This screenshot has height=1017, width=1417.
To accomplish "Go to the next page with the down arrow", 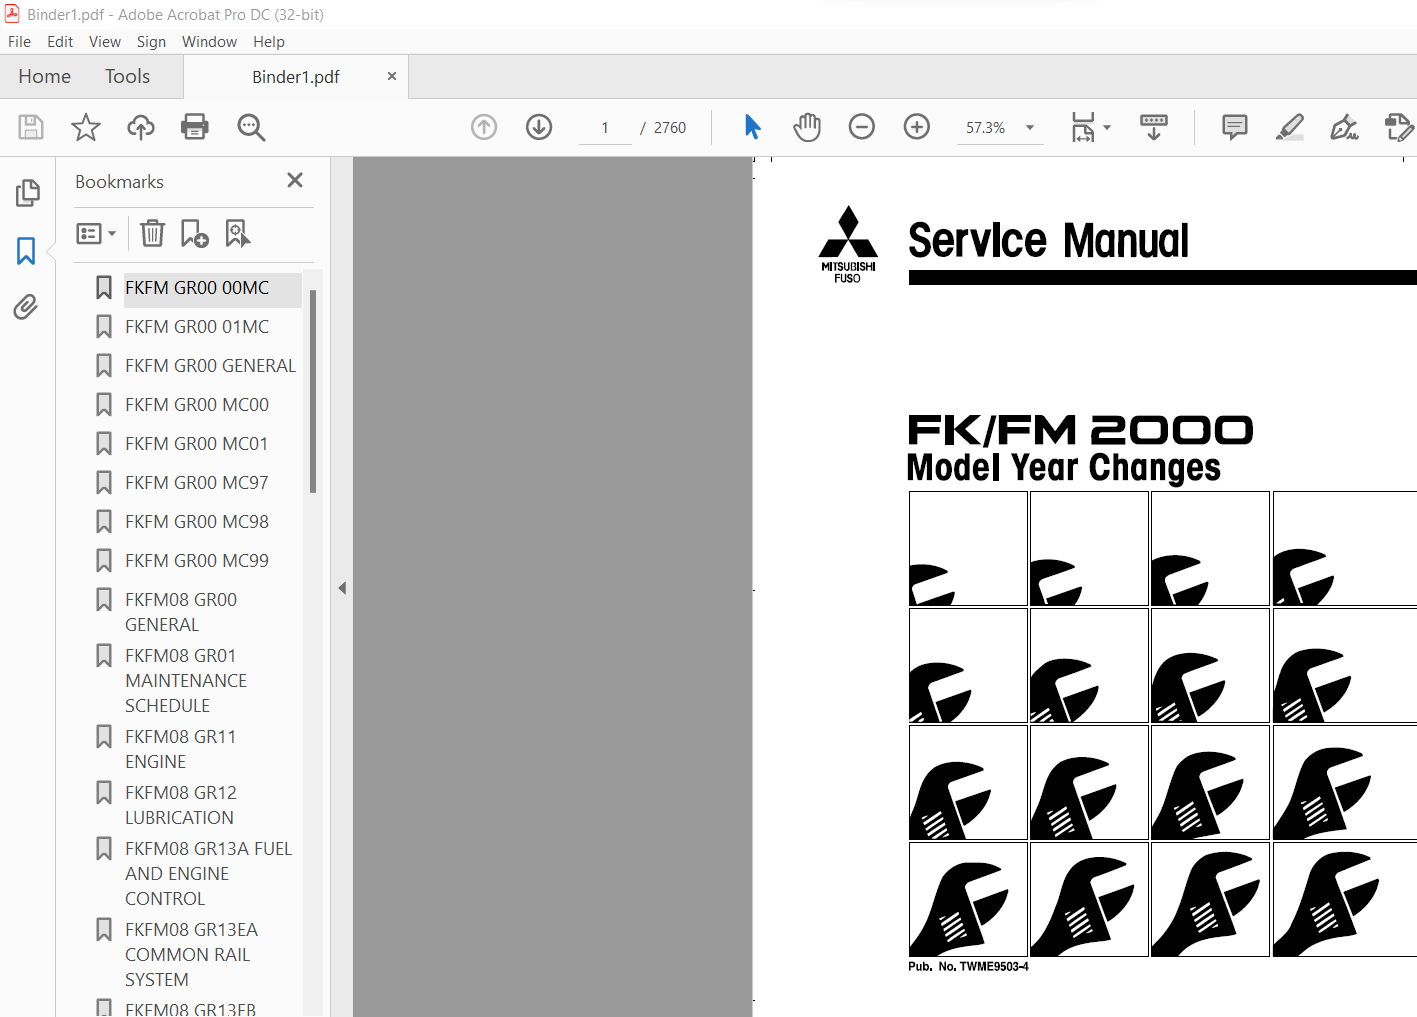I will 539,127.
